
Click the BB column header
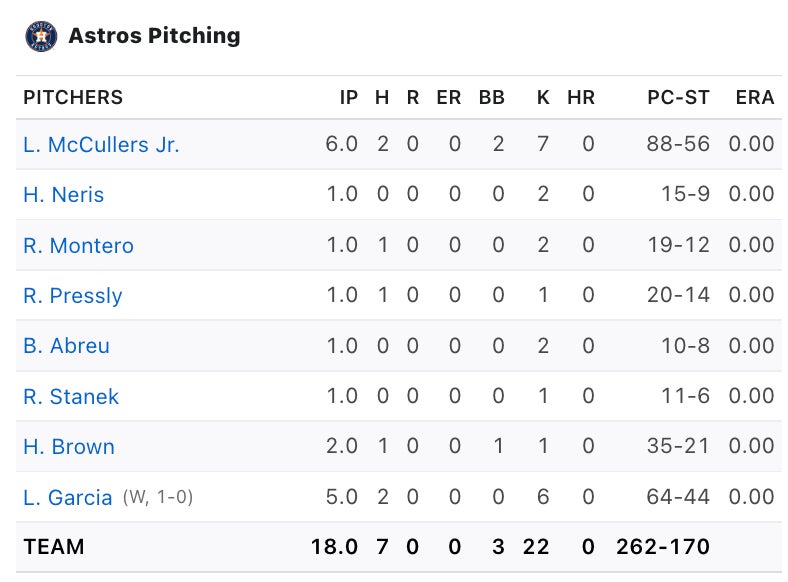pyautogui.click(x=491, y=97)
